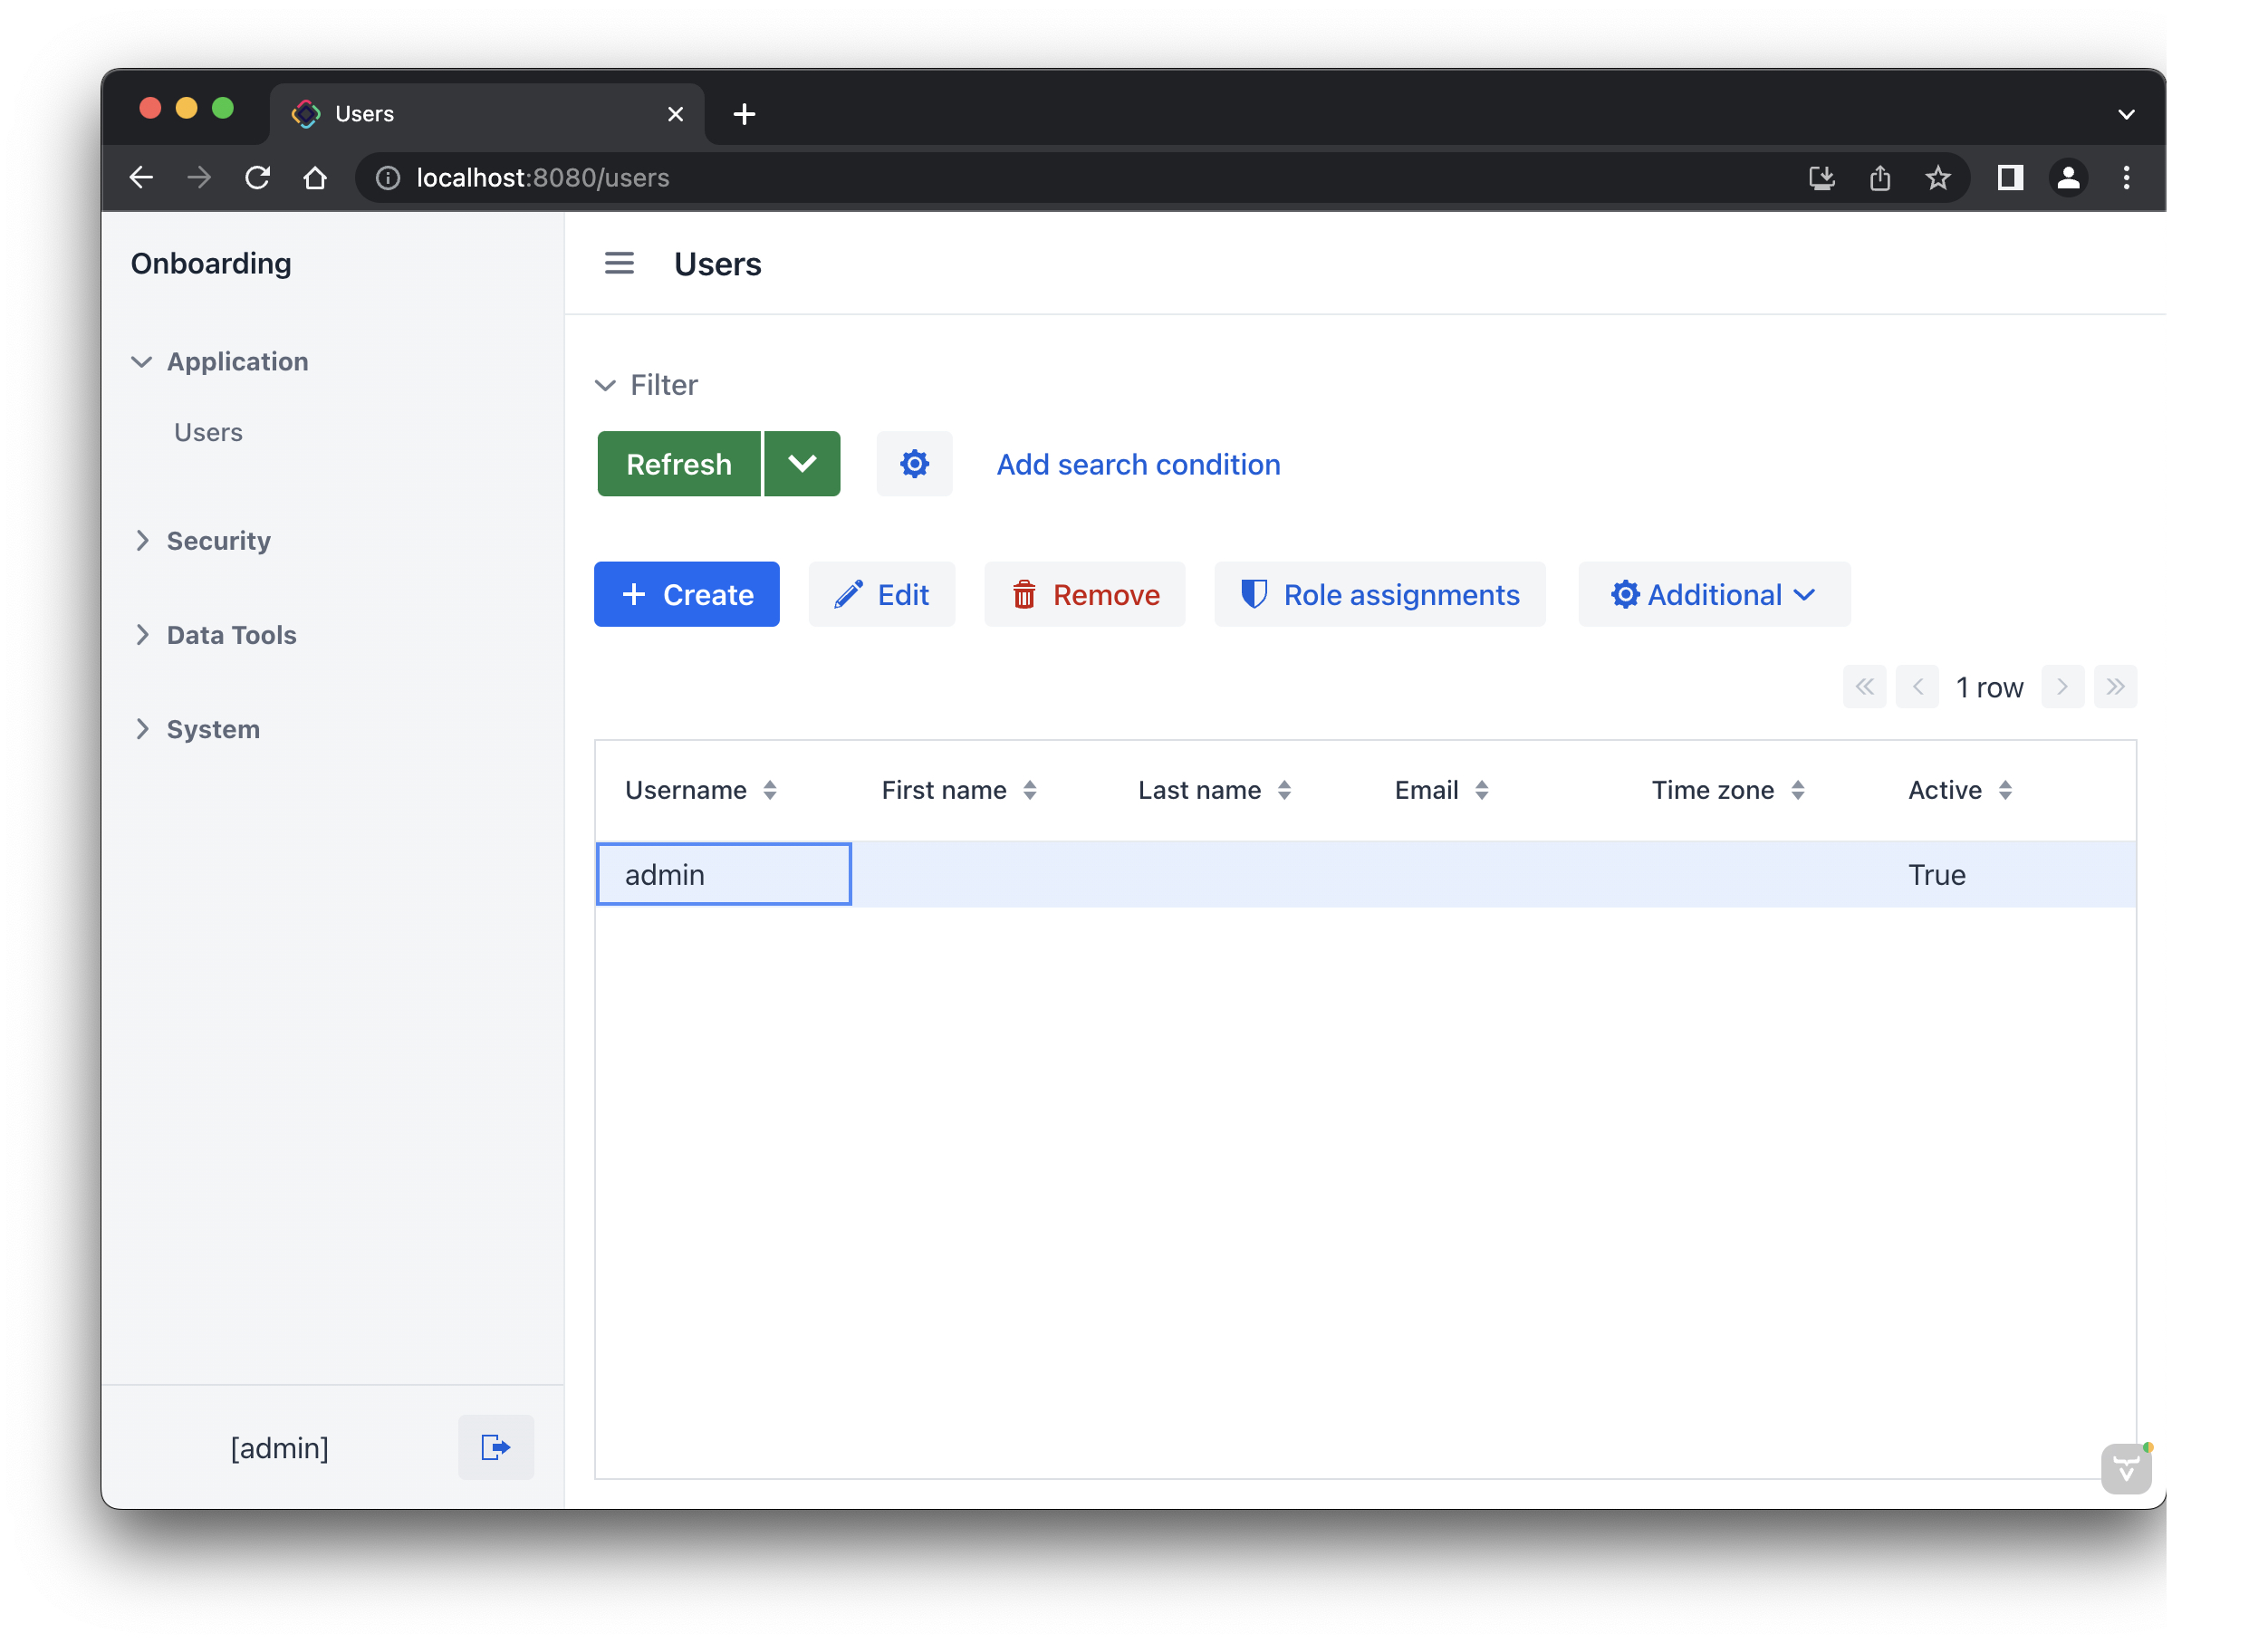
Task: Click the logout icon next to [admin]
Action: pyautogui.click(x=496, y=1447)
